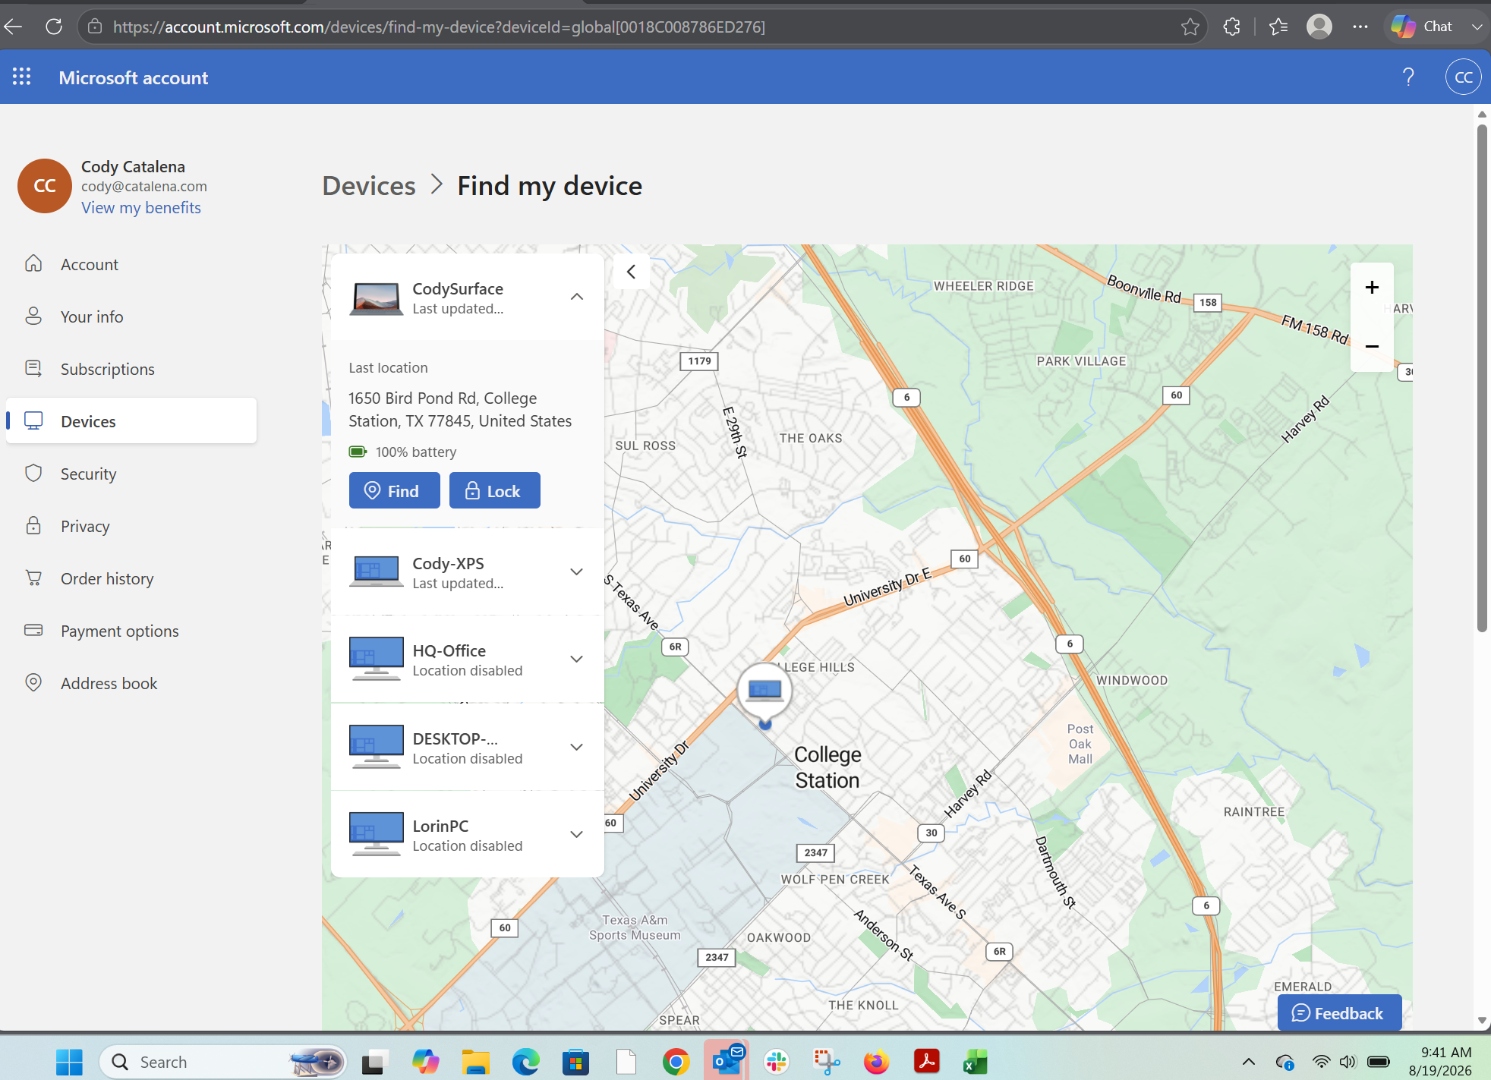Click the browser address bar URL
Image resolution: width=1491 pixels, height=1080 pixels.
pos(439,27)
